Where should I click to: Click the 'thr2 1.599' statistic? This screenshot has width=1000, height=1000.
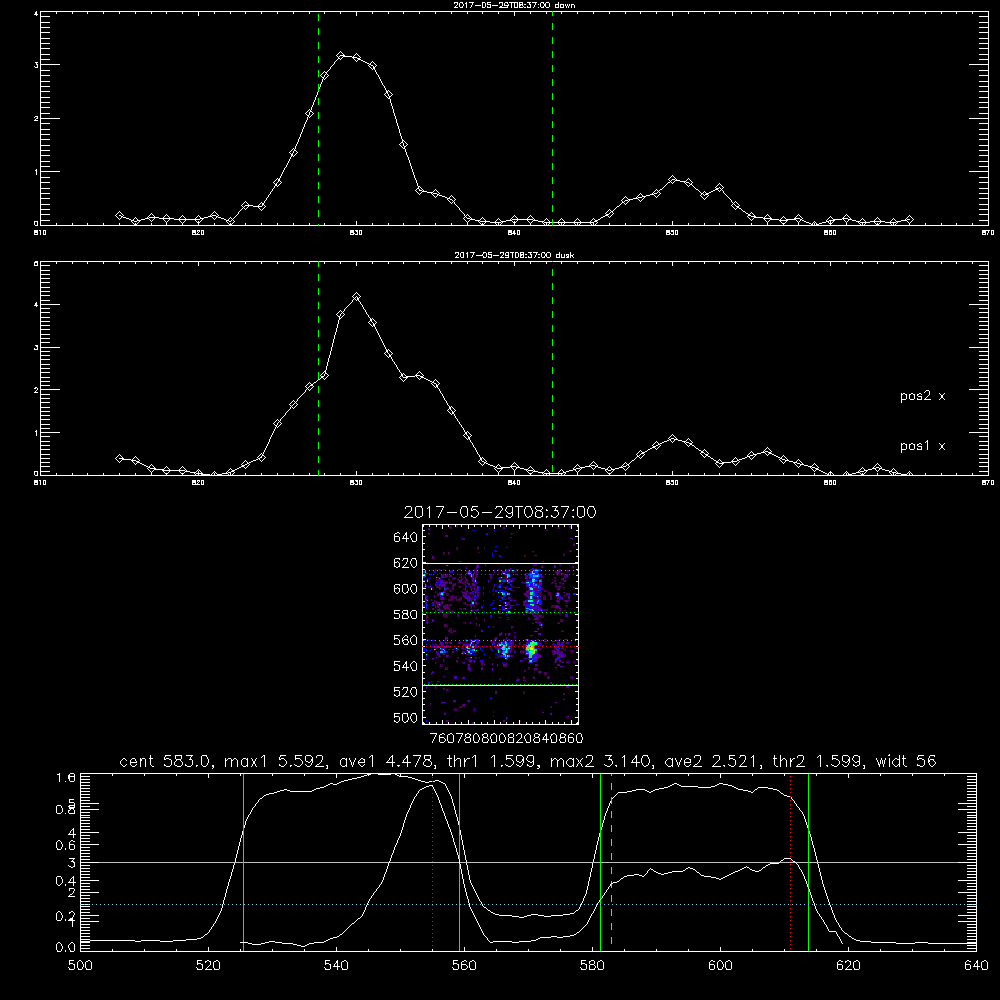[818, 761]
